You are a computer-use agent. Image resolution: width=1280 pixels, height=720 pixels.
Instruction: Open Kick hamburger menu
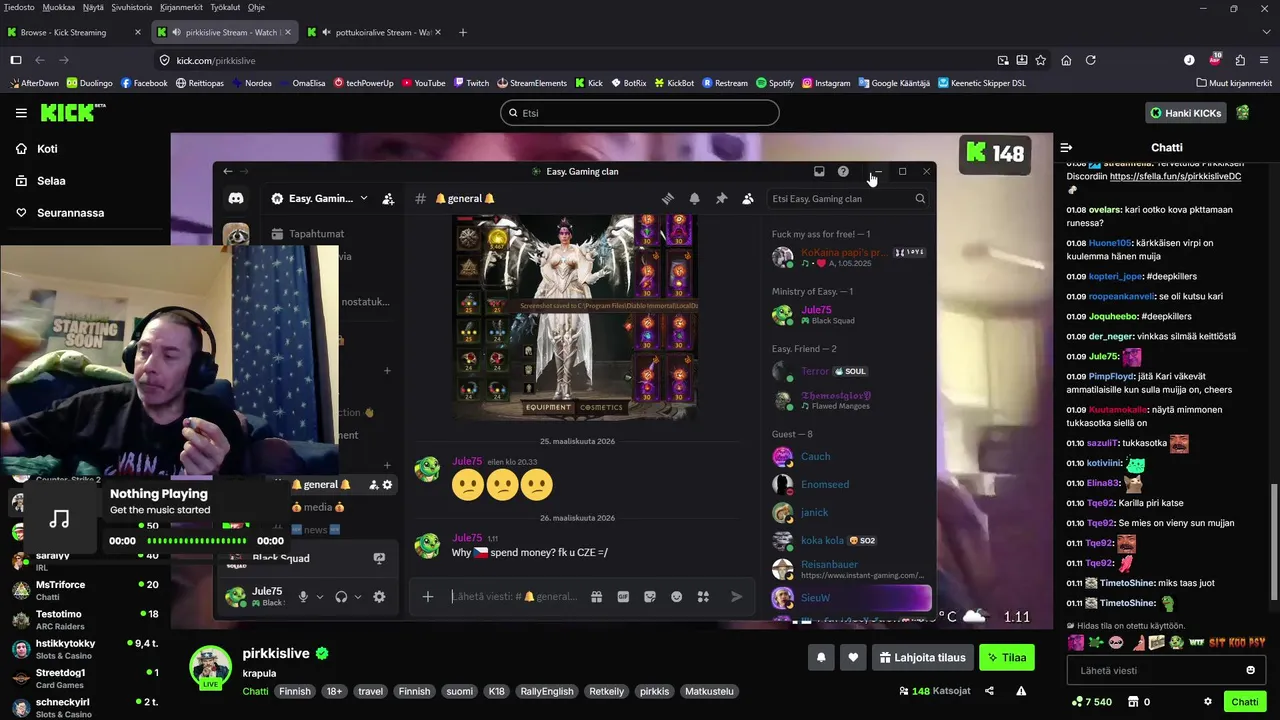tap(21, 113)
